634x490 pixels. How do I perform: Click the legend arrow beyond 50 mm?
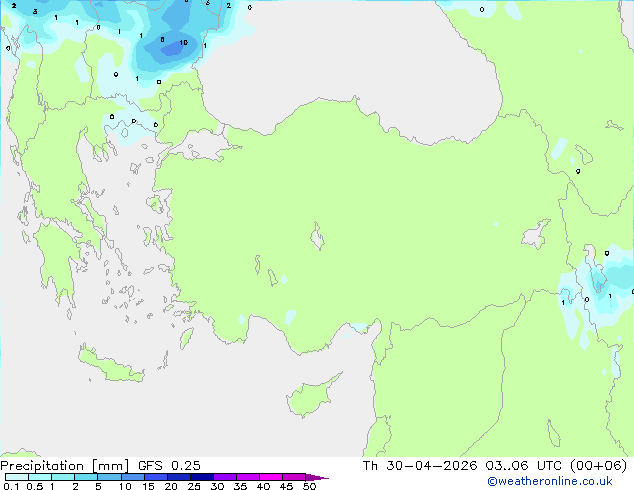[x=317, y=477]
